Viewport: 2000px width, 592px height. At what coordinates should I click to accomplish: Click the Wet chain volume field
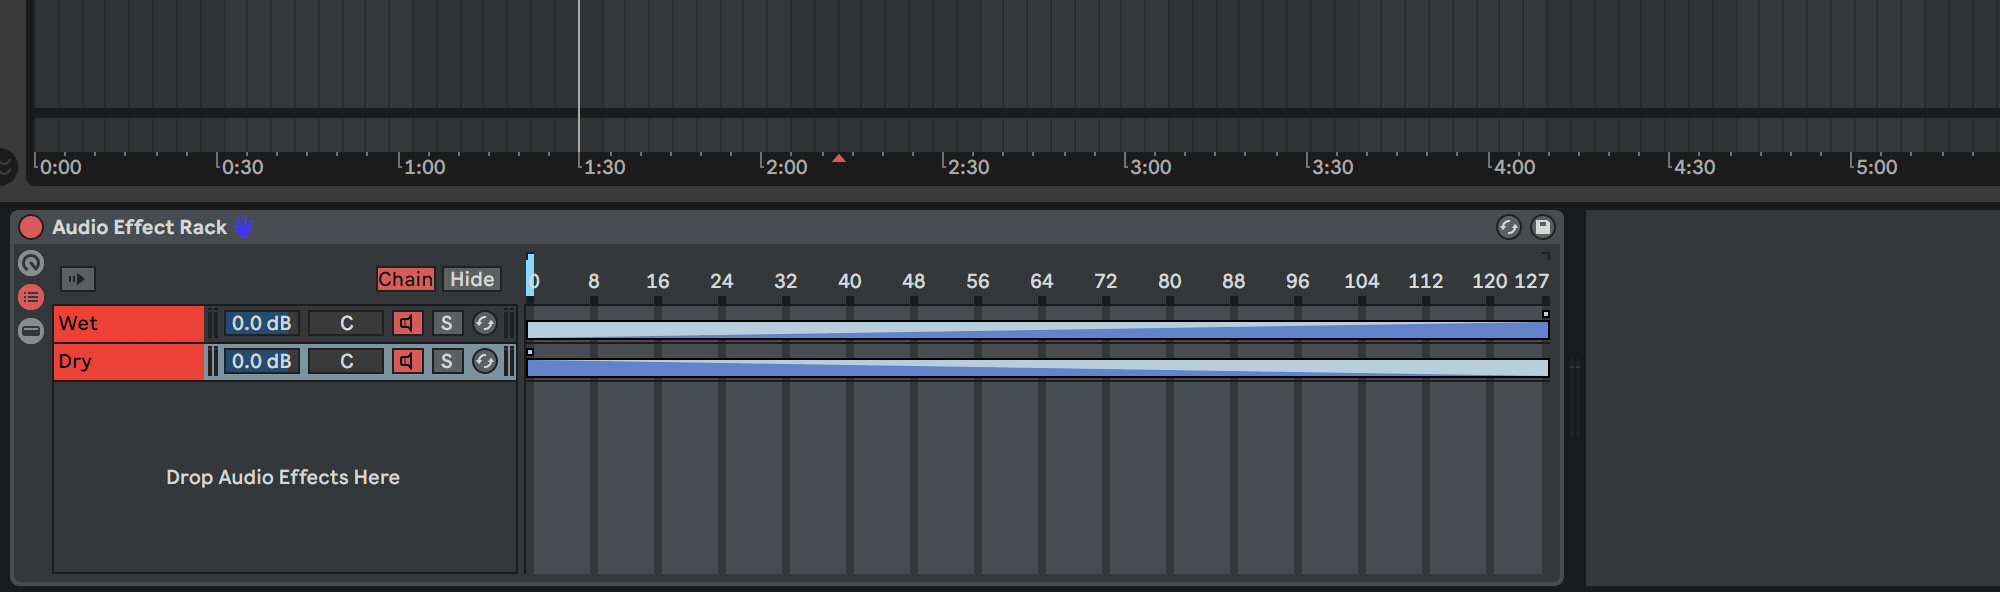pyautogui.click(x=261, y=323)
